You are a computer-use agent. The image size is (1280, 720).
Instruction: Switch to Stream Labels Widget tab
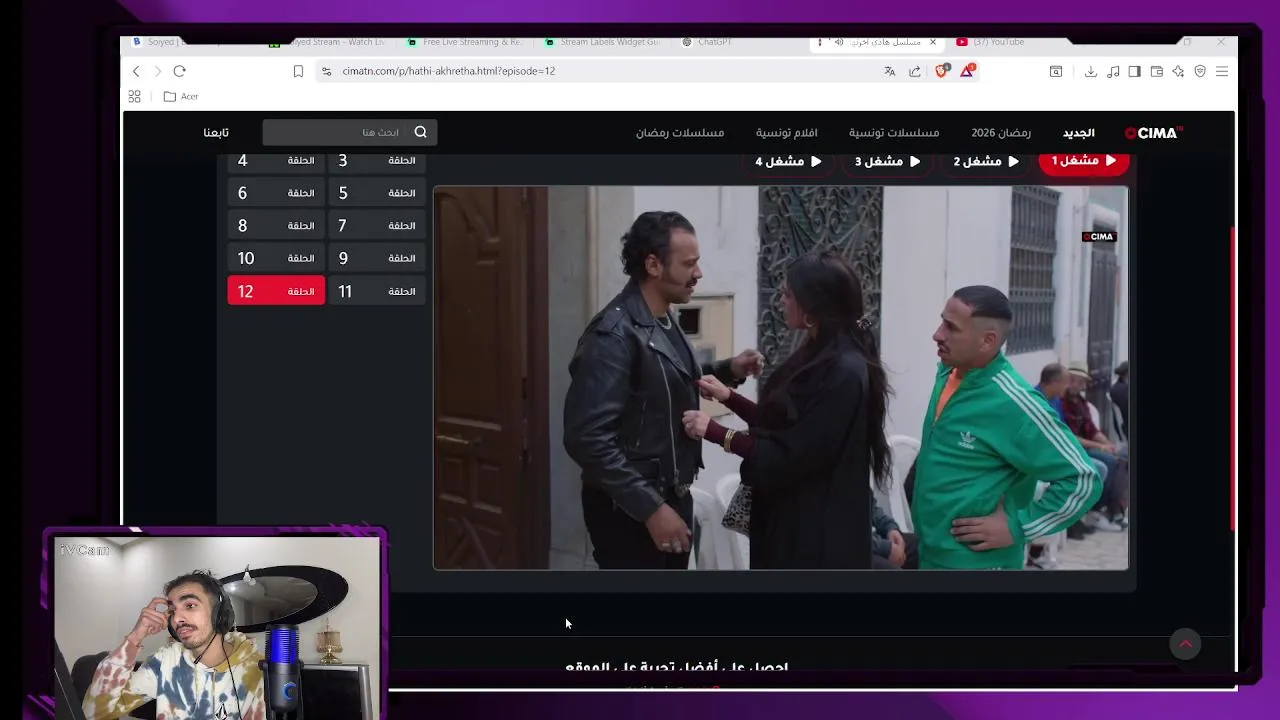click(x=603, y=42)
